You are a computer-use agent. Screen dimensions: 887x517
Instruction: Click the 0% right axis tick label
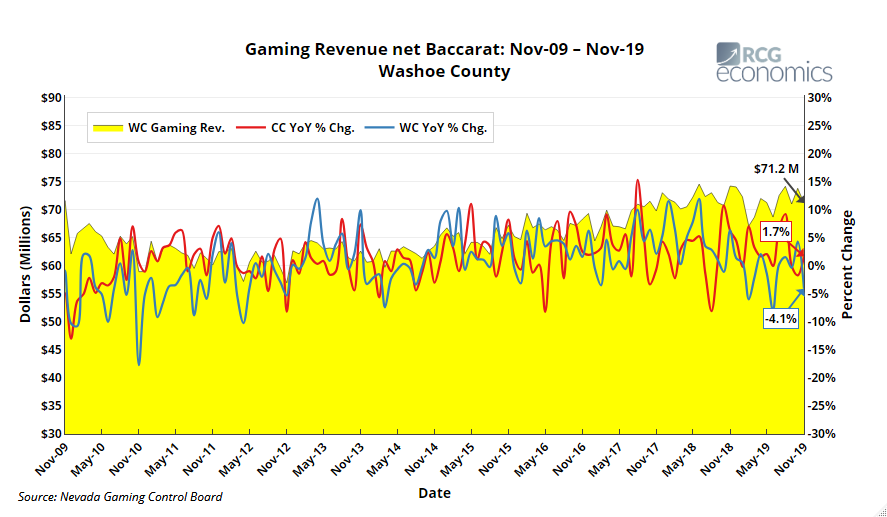tap(816, 266)
